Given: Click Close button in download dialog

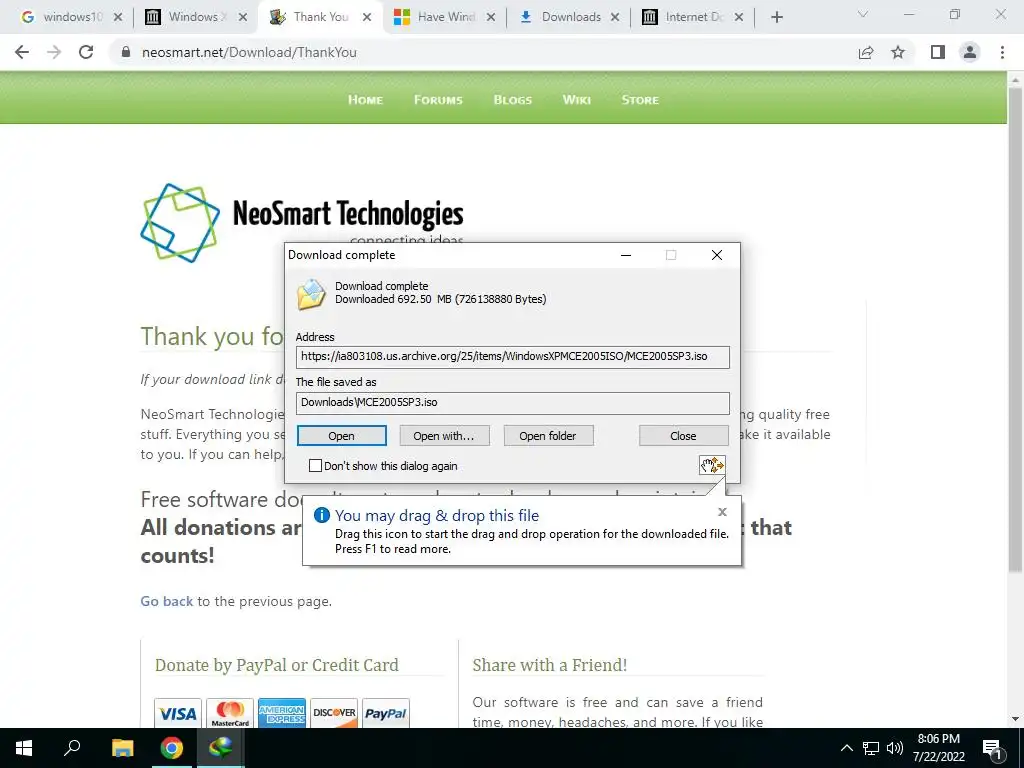Looking at the screenshot, I should [683, 436].
